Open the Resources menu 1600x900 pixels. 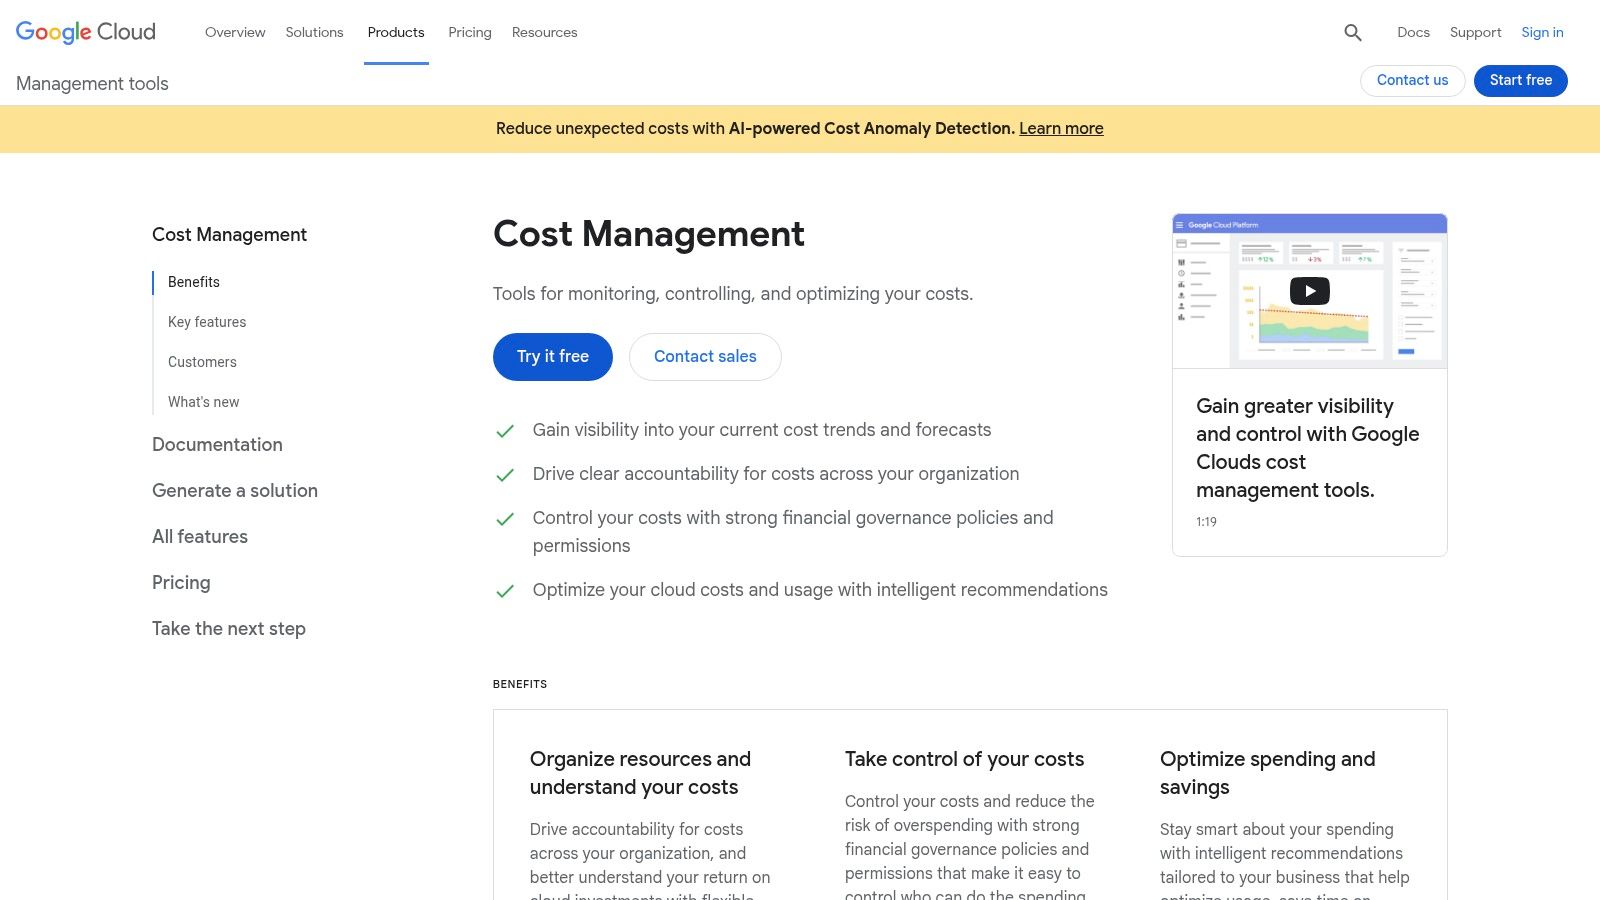pyautogui.click(x=544, y=32)
